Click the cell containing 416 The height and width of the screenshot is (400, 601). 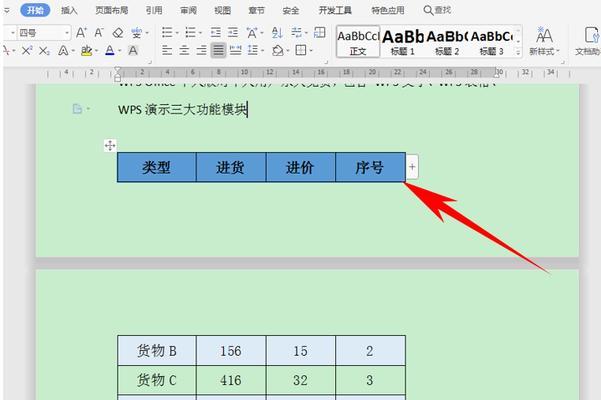click(x=231, y=380)
